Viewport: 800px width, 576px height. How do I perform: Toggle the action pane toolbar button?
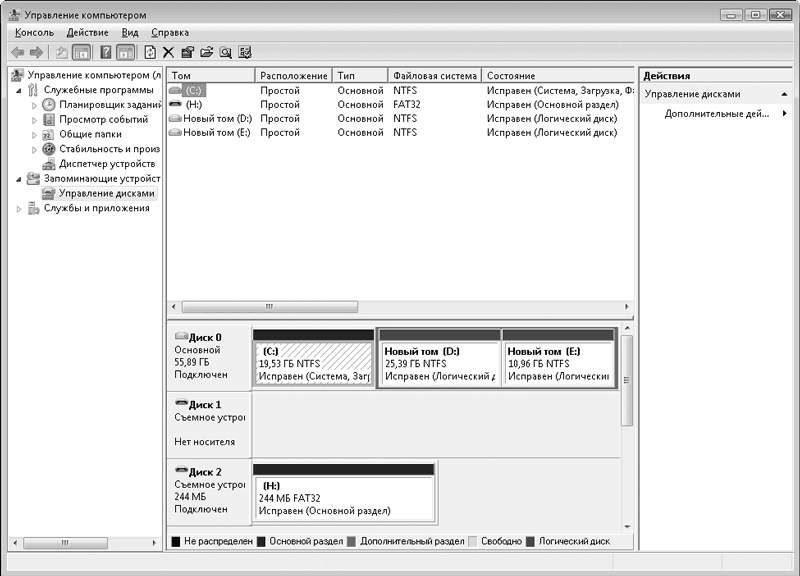click(125, 52)
